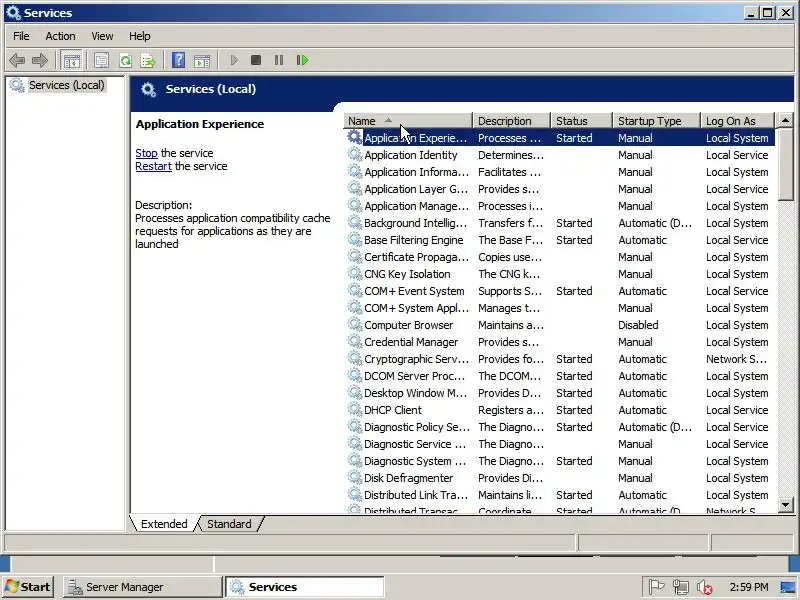Image resolution: width=800 pixels, height=600 pixels.
Task: Sort by Name column header
Action: (x=408, y=121)
